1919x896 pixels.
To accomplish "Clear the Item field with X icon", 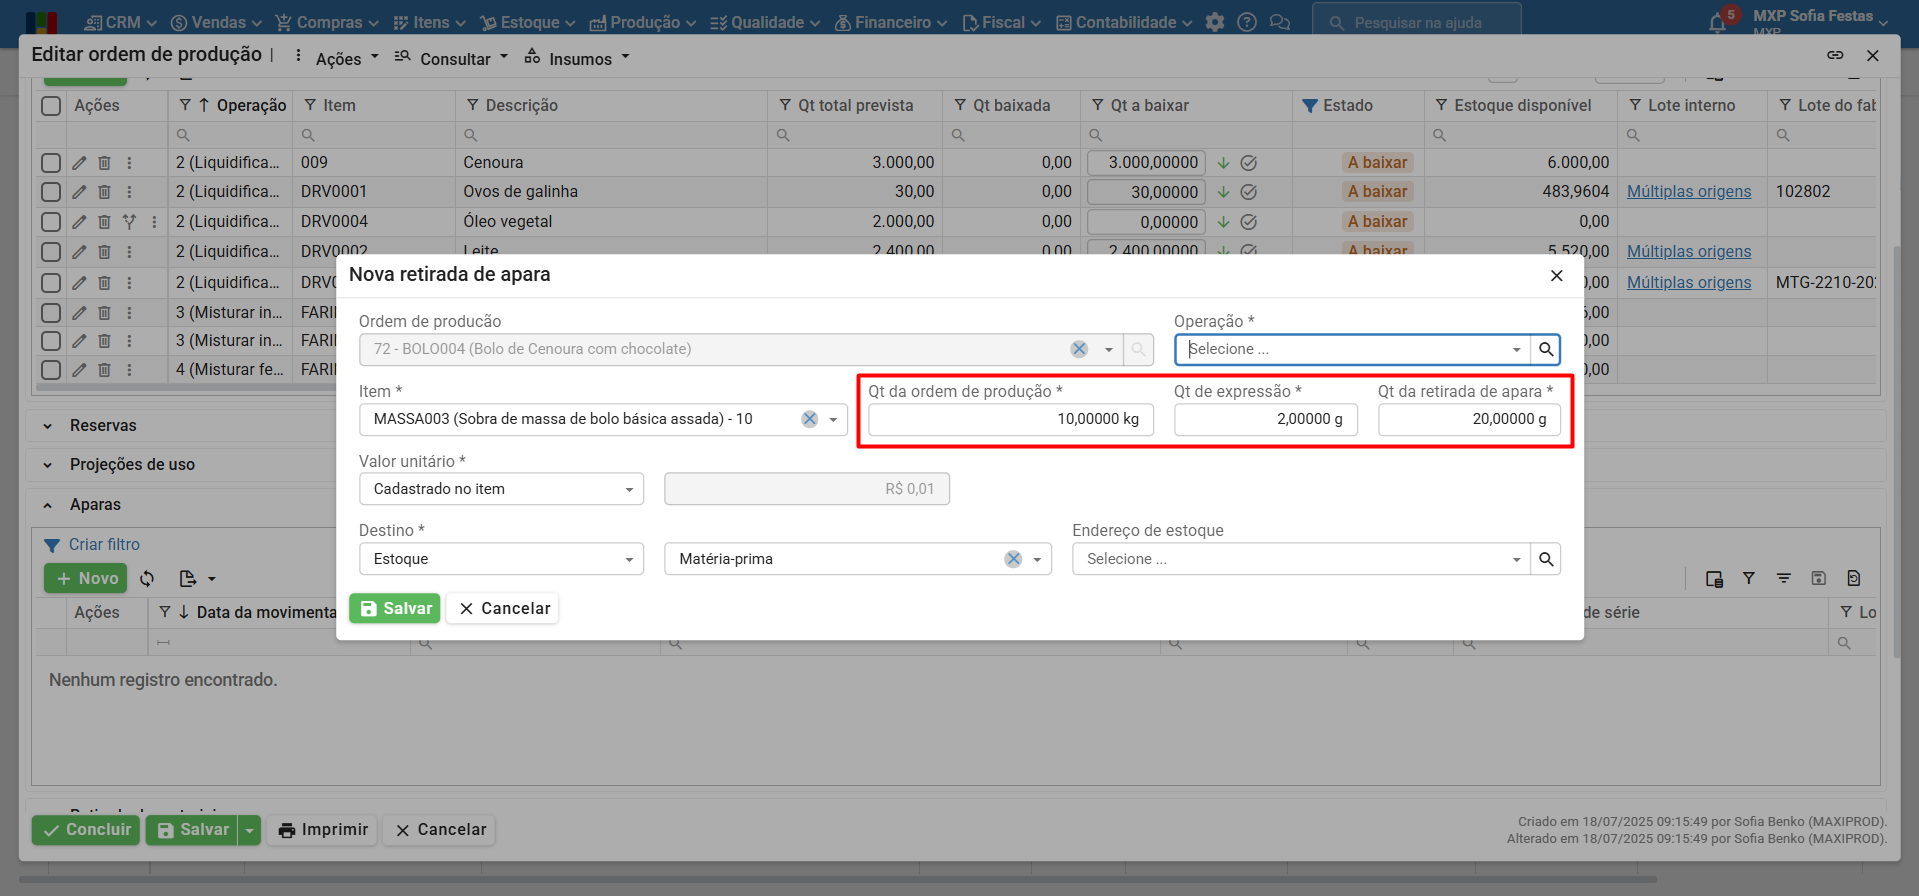I will tap(809, 419).
